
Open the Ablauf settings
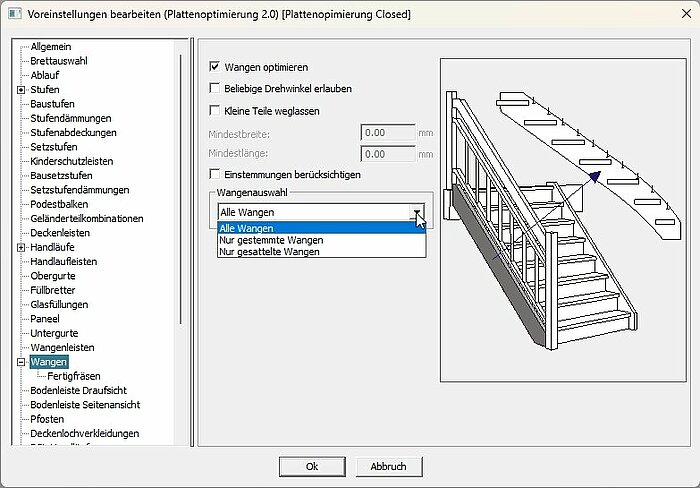[45, 75]
